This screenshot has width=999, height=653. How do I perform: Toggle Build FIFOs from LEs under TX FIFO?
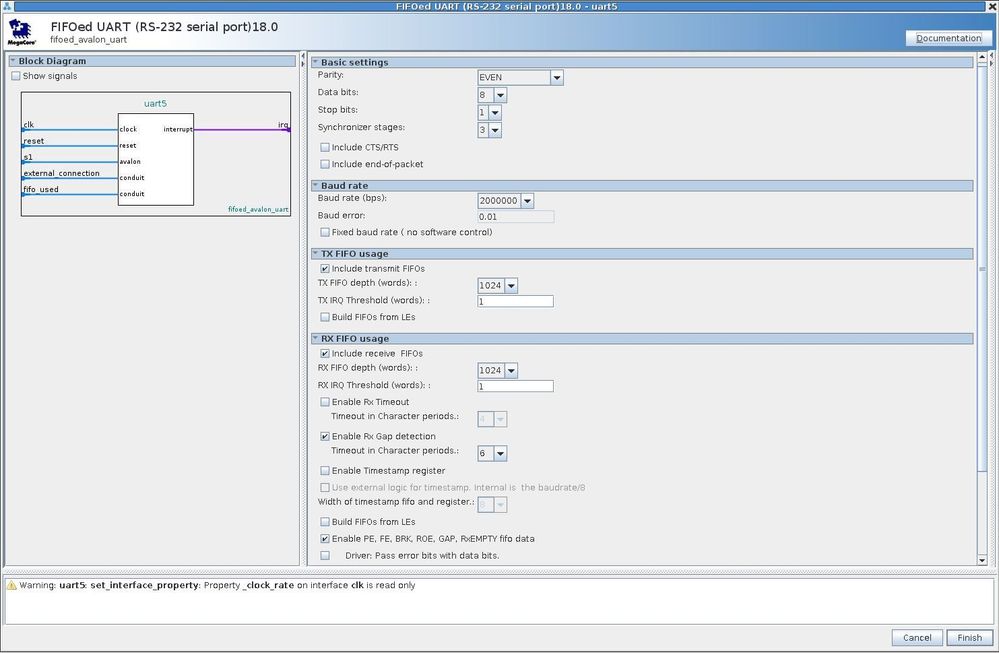click(x=325, y=317)
